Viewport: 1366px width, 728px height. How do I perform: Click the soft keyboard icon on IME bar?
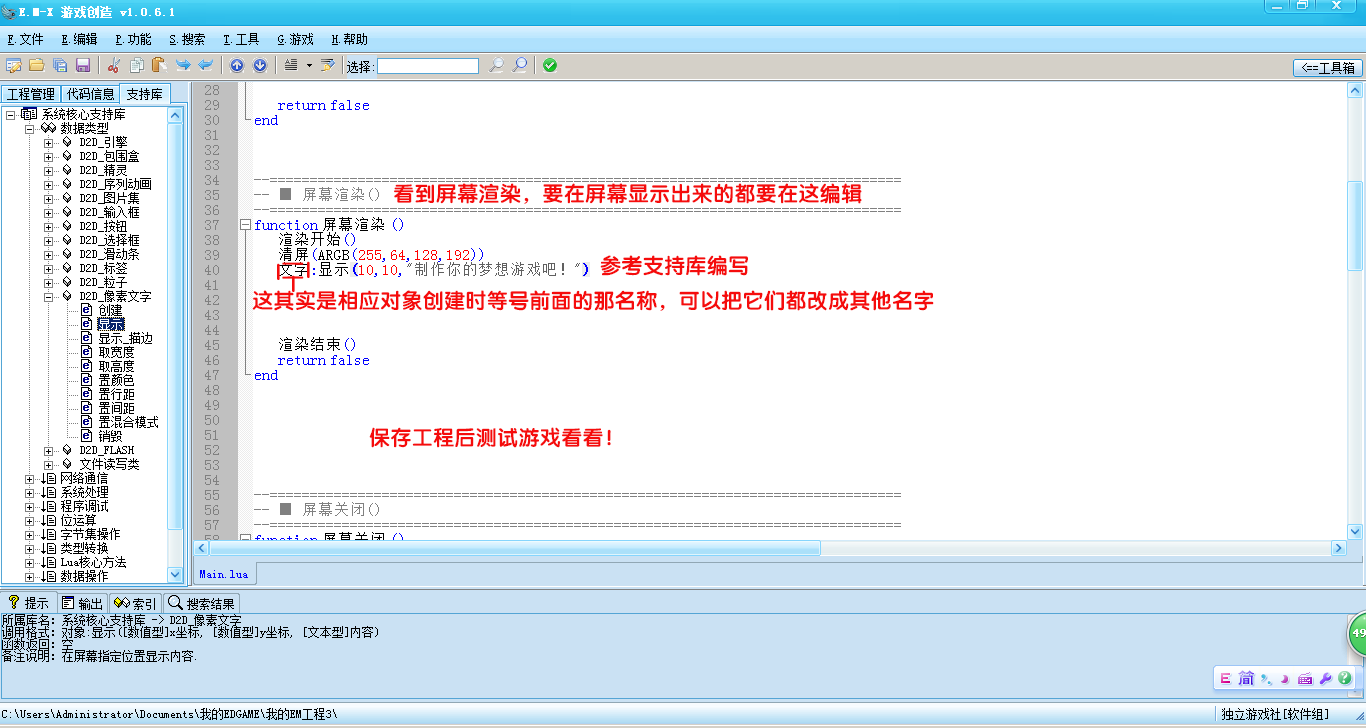pos(1305,678)
